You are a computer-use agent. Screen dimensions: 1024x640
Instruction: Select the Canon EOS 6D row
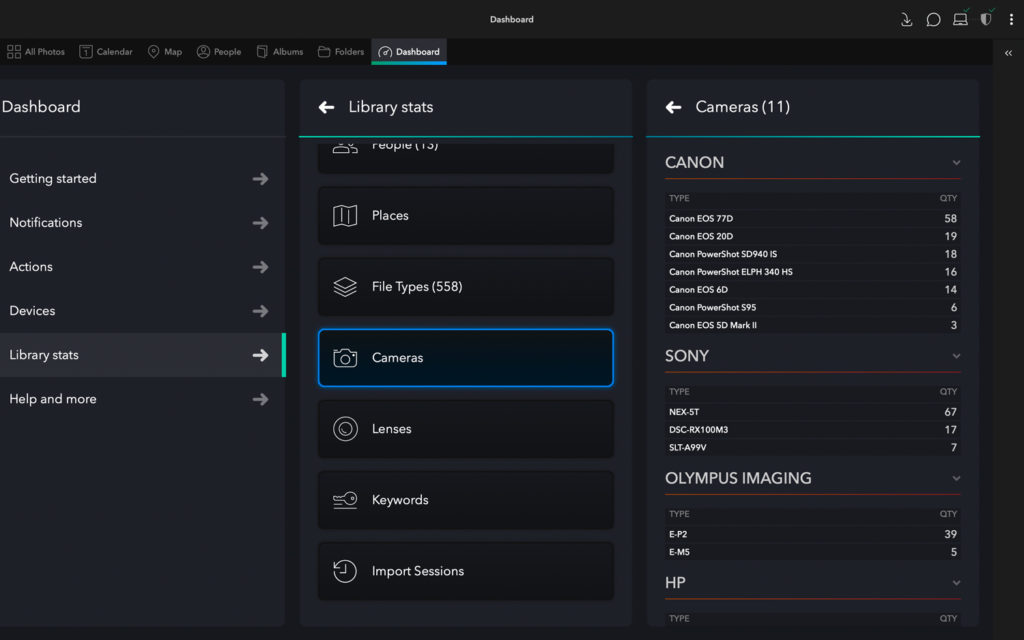[x=812, y=289]
